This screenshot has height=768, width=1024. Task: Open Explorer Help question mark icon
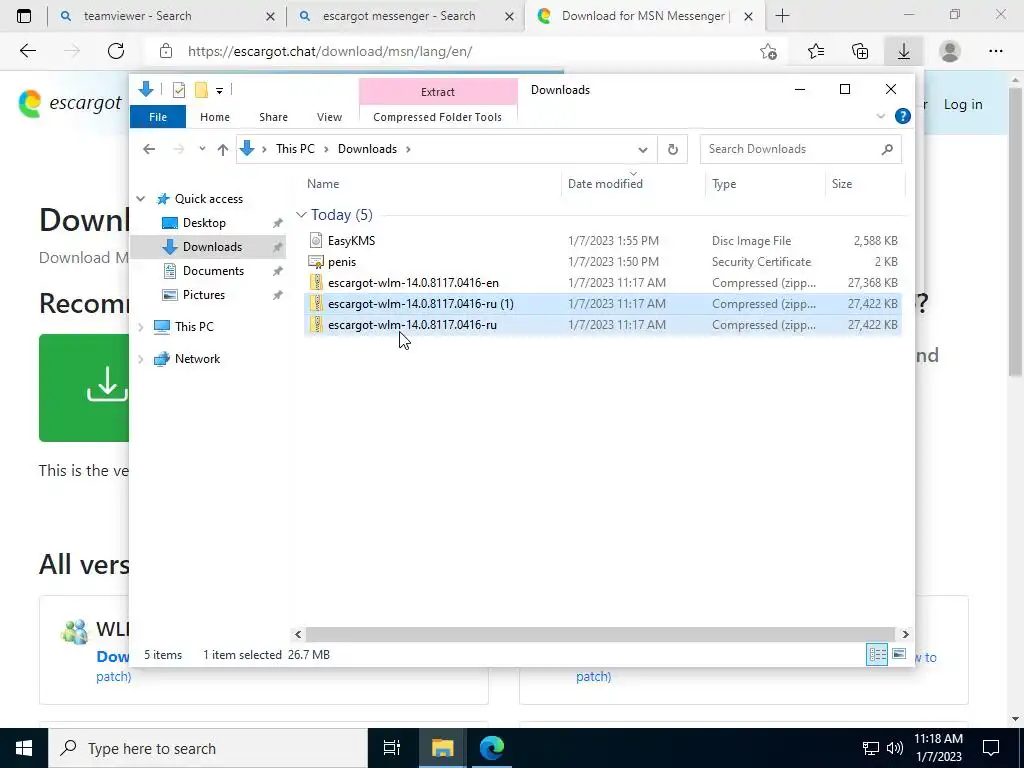[x=903, y=116]
